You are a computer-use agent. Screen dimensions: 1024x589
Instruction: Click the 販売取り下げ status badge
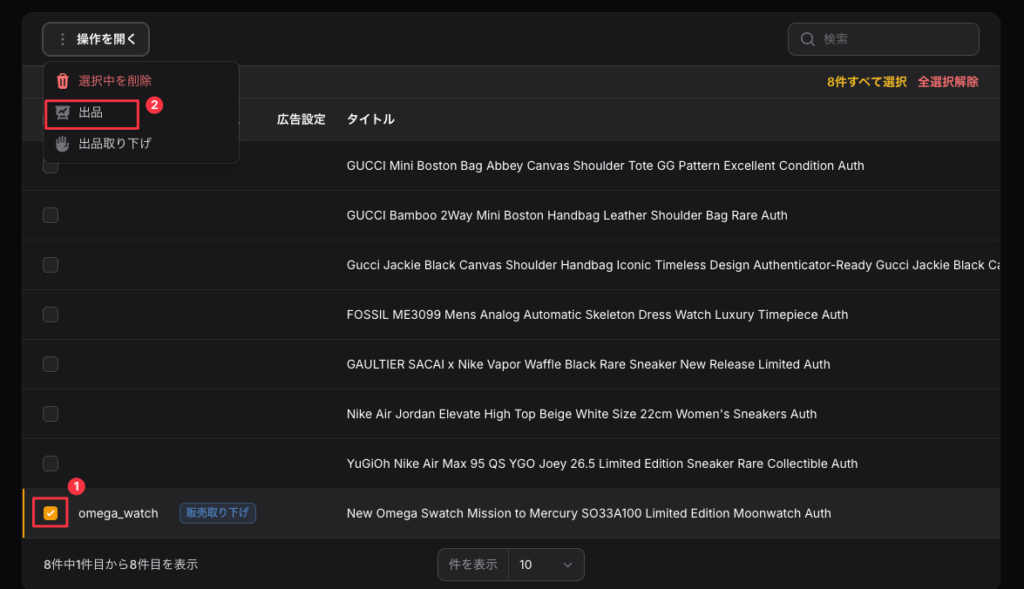[x=218, y=513]
